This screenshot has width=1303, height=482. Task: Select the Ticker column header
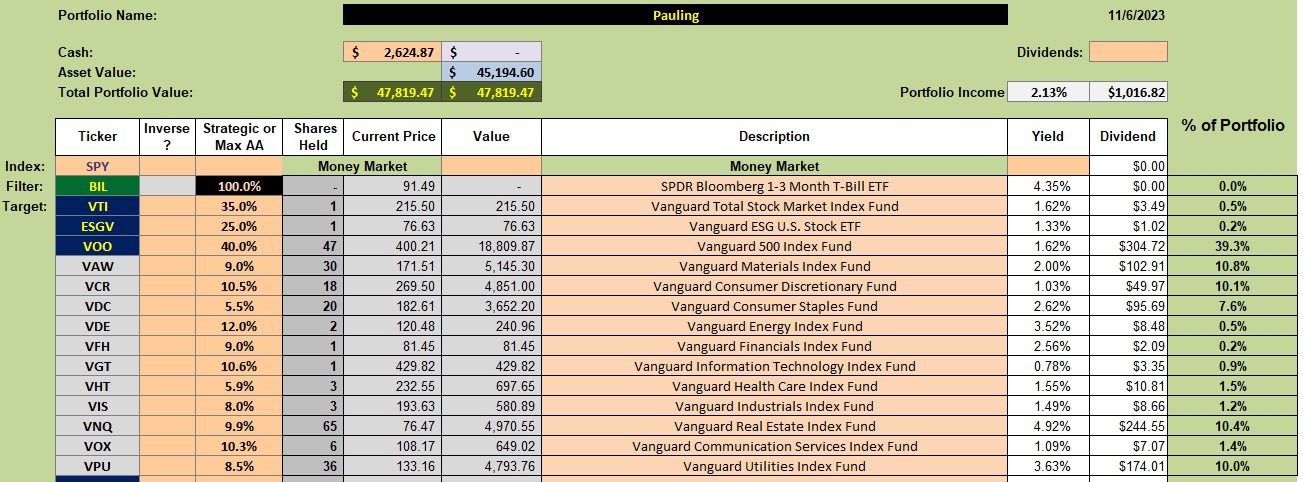pyautogui.click(x=97, y=136)
